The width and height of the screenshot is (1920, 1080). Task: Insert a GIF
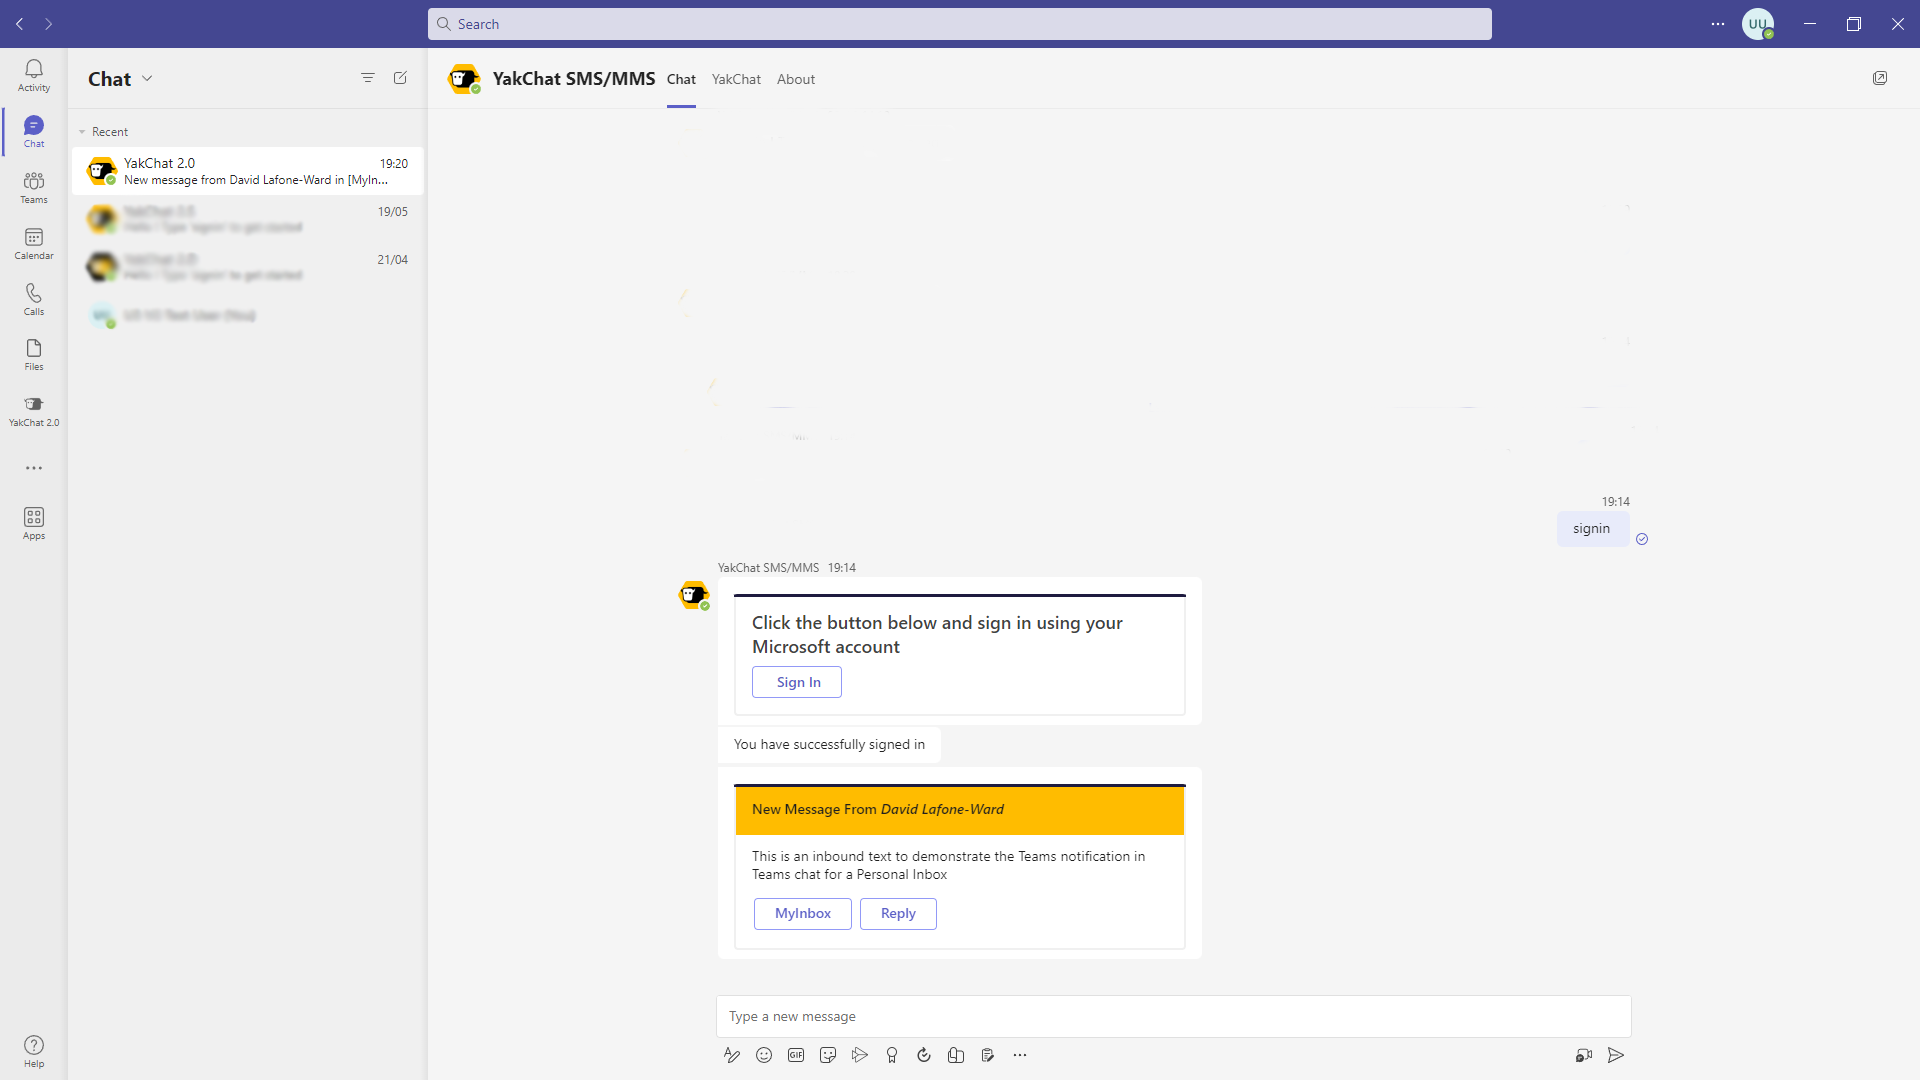click(796, 1055)
